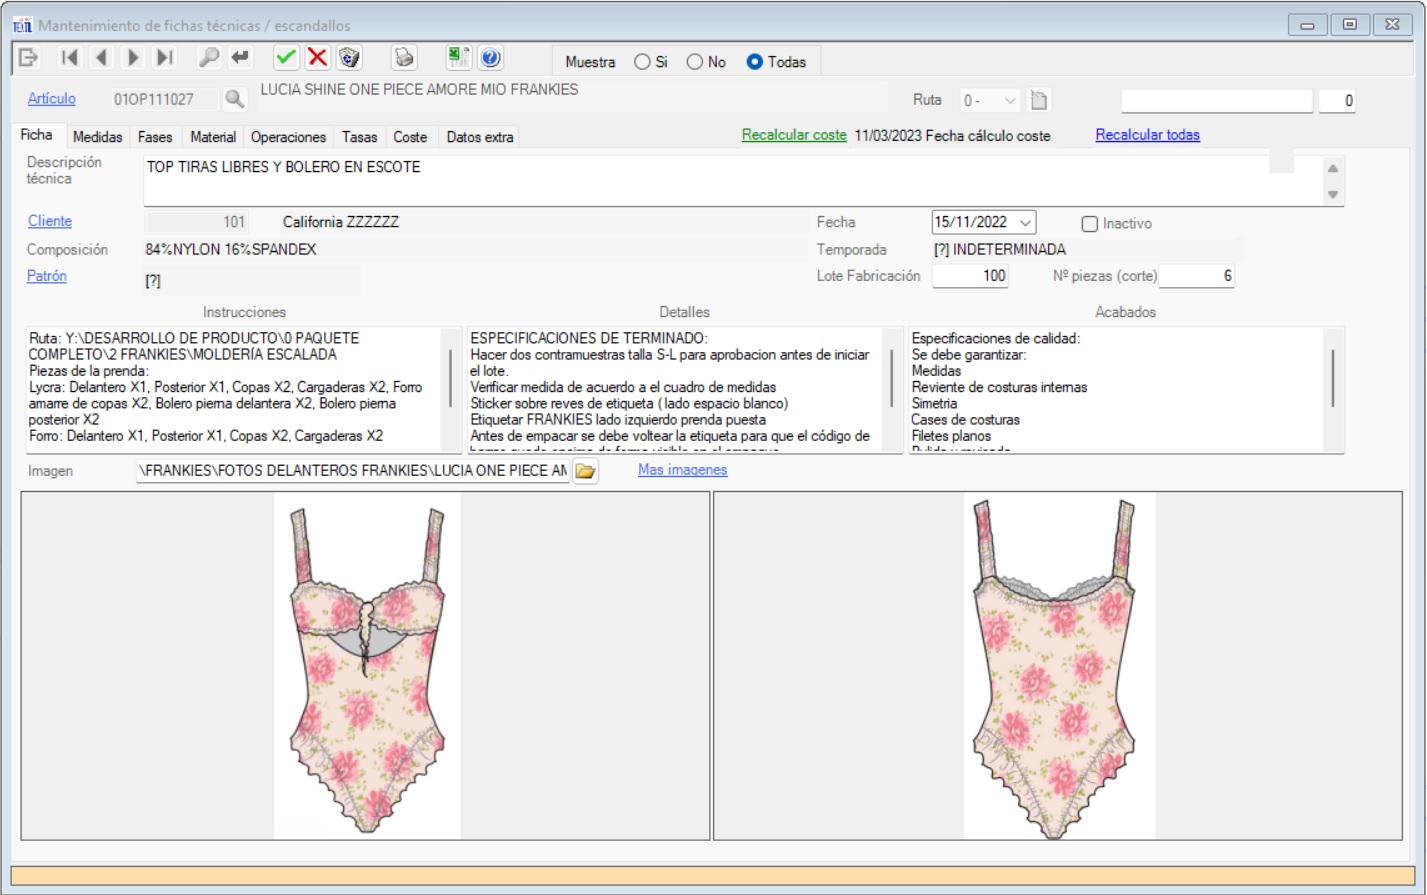Select the Muestra 'Si' radio button

(642, 62)
